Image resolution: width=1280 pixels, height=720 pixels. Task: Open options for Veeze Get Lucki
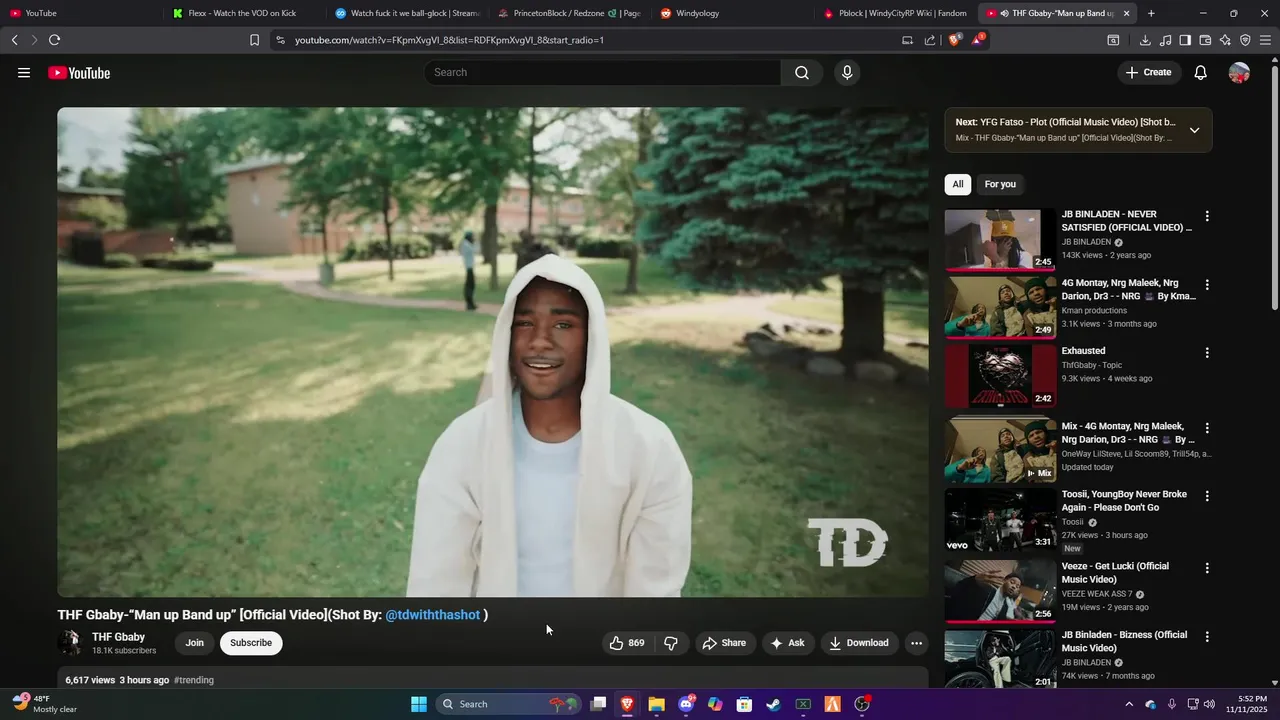coord(1207,568)
